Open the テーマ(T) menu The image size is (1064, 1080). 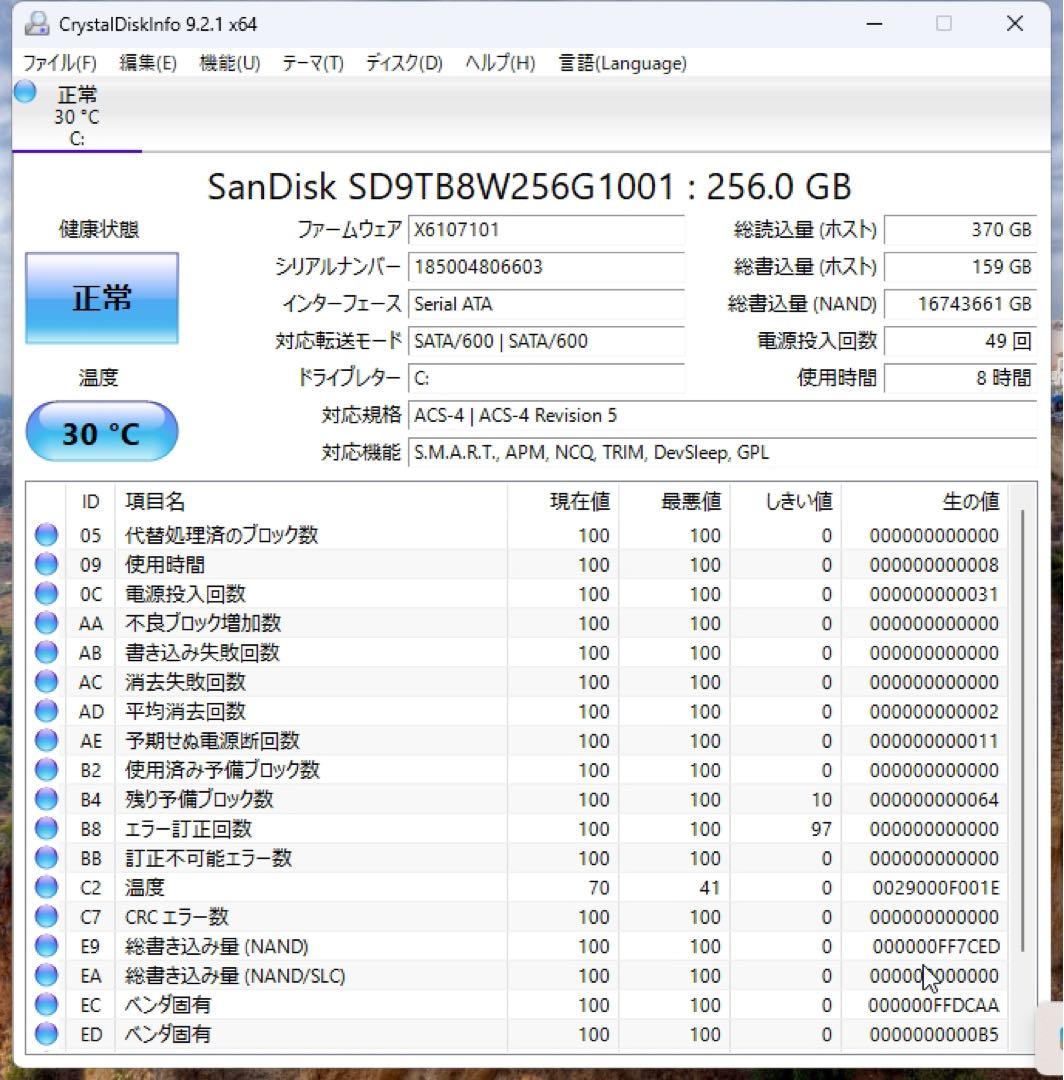[313, 63]
